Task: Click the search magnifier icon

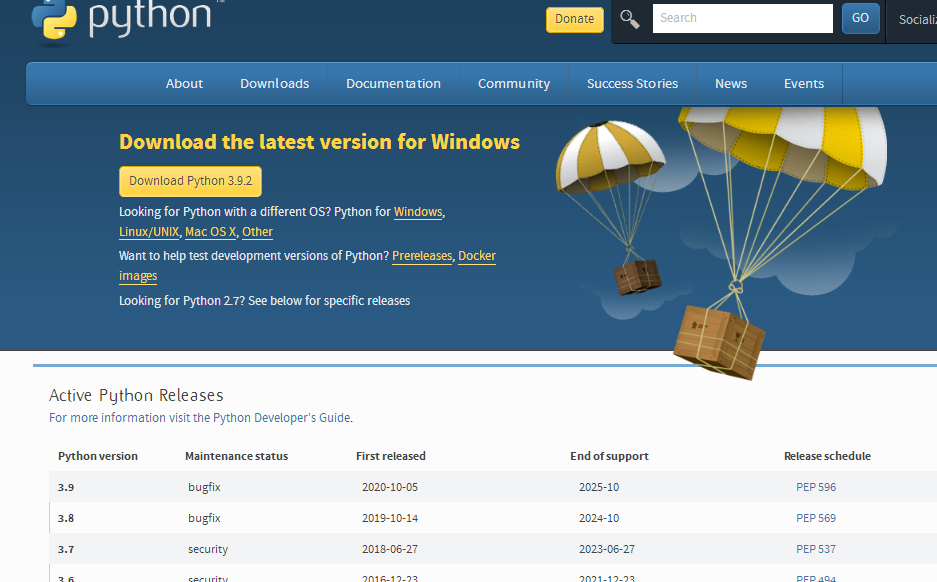Action: pyautogui.click(x=630, y=19)
